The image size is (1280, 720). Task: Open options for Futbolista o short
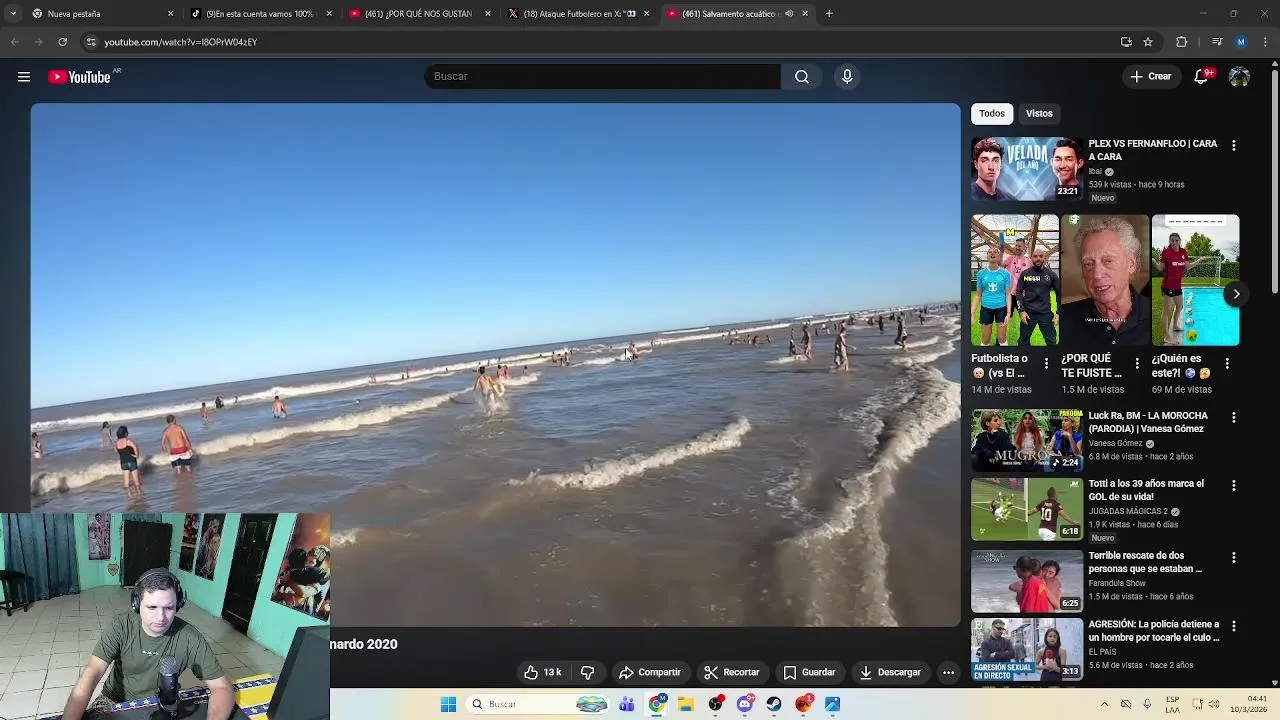[1046, 364]
